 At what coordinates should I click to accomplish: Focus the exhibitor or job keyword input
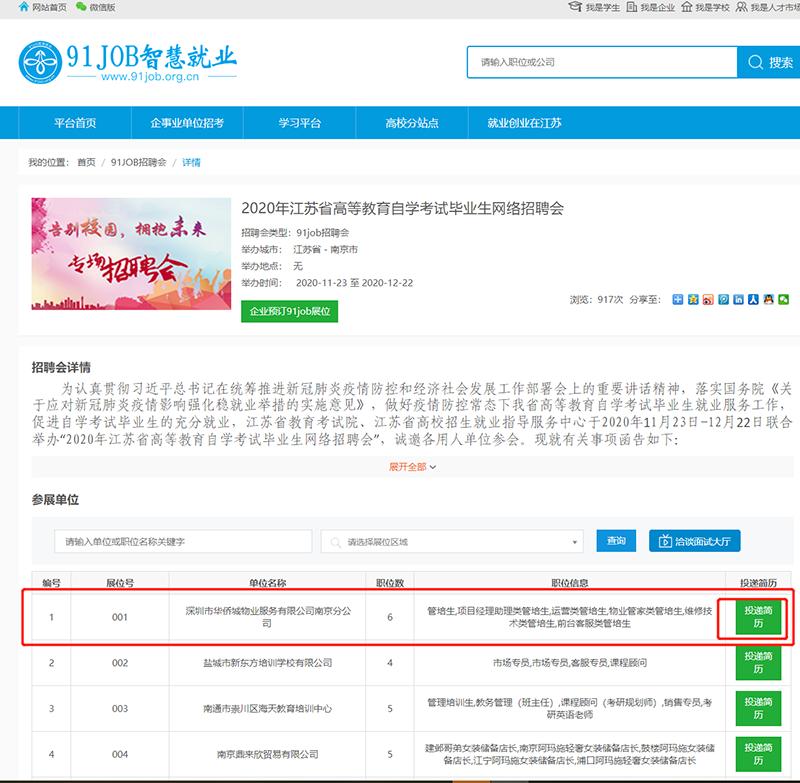pyautogui.click(x=183, y=541)
